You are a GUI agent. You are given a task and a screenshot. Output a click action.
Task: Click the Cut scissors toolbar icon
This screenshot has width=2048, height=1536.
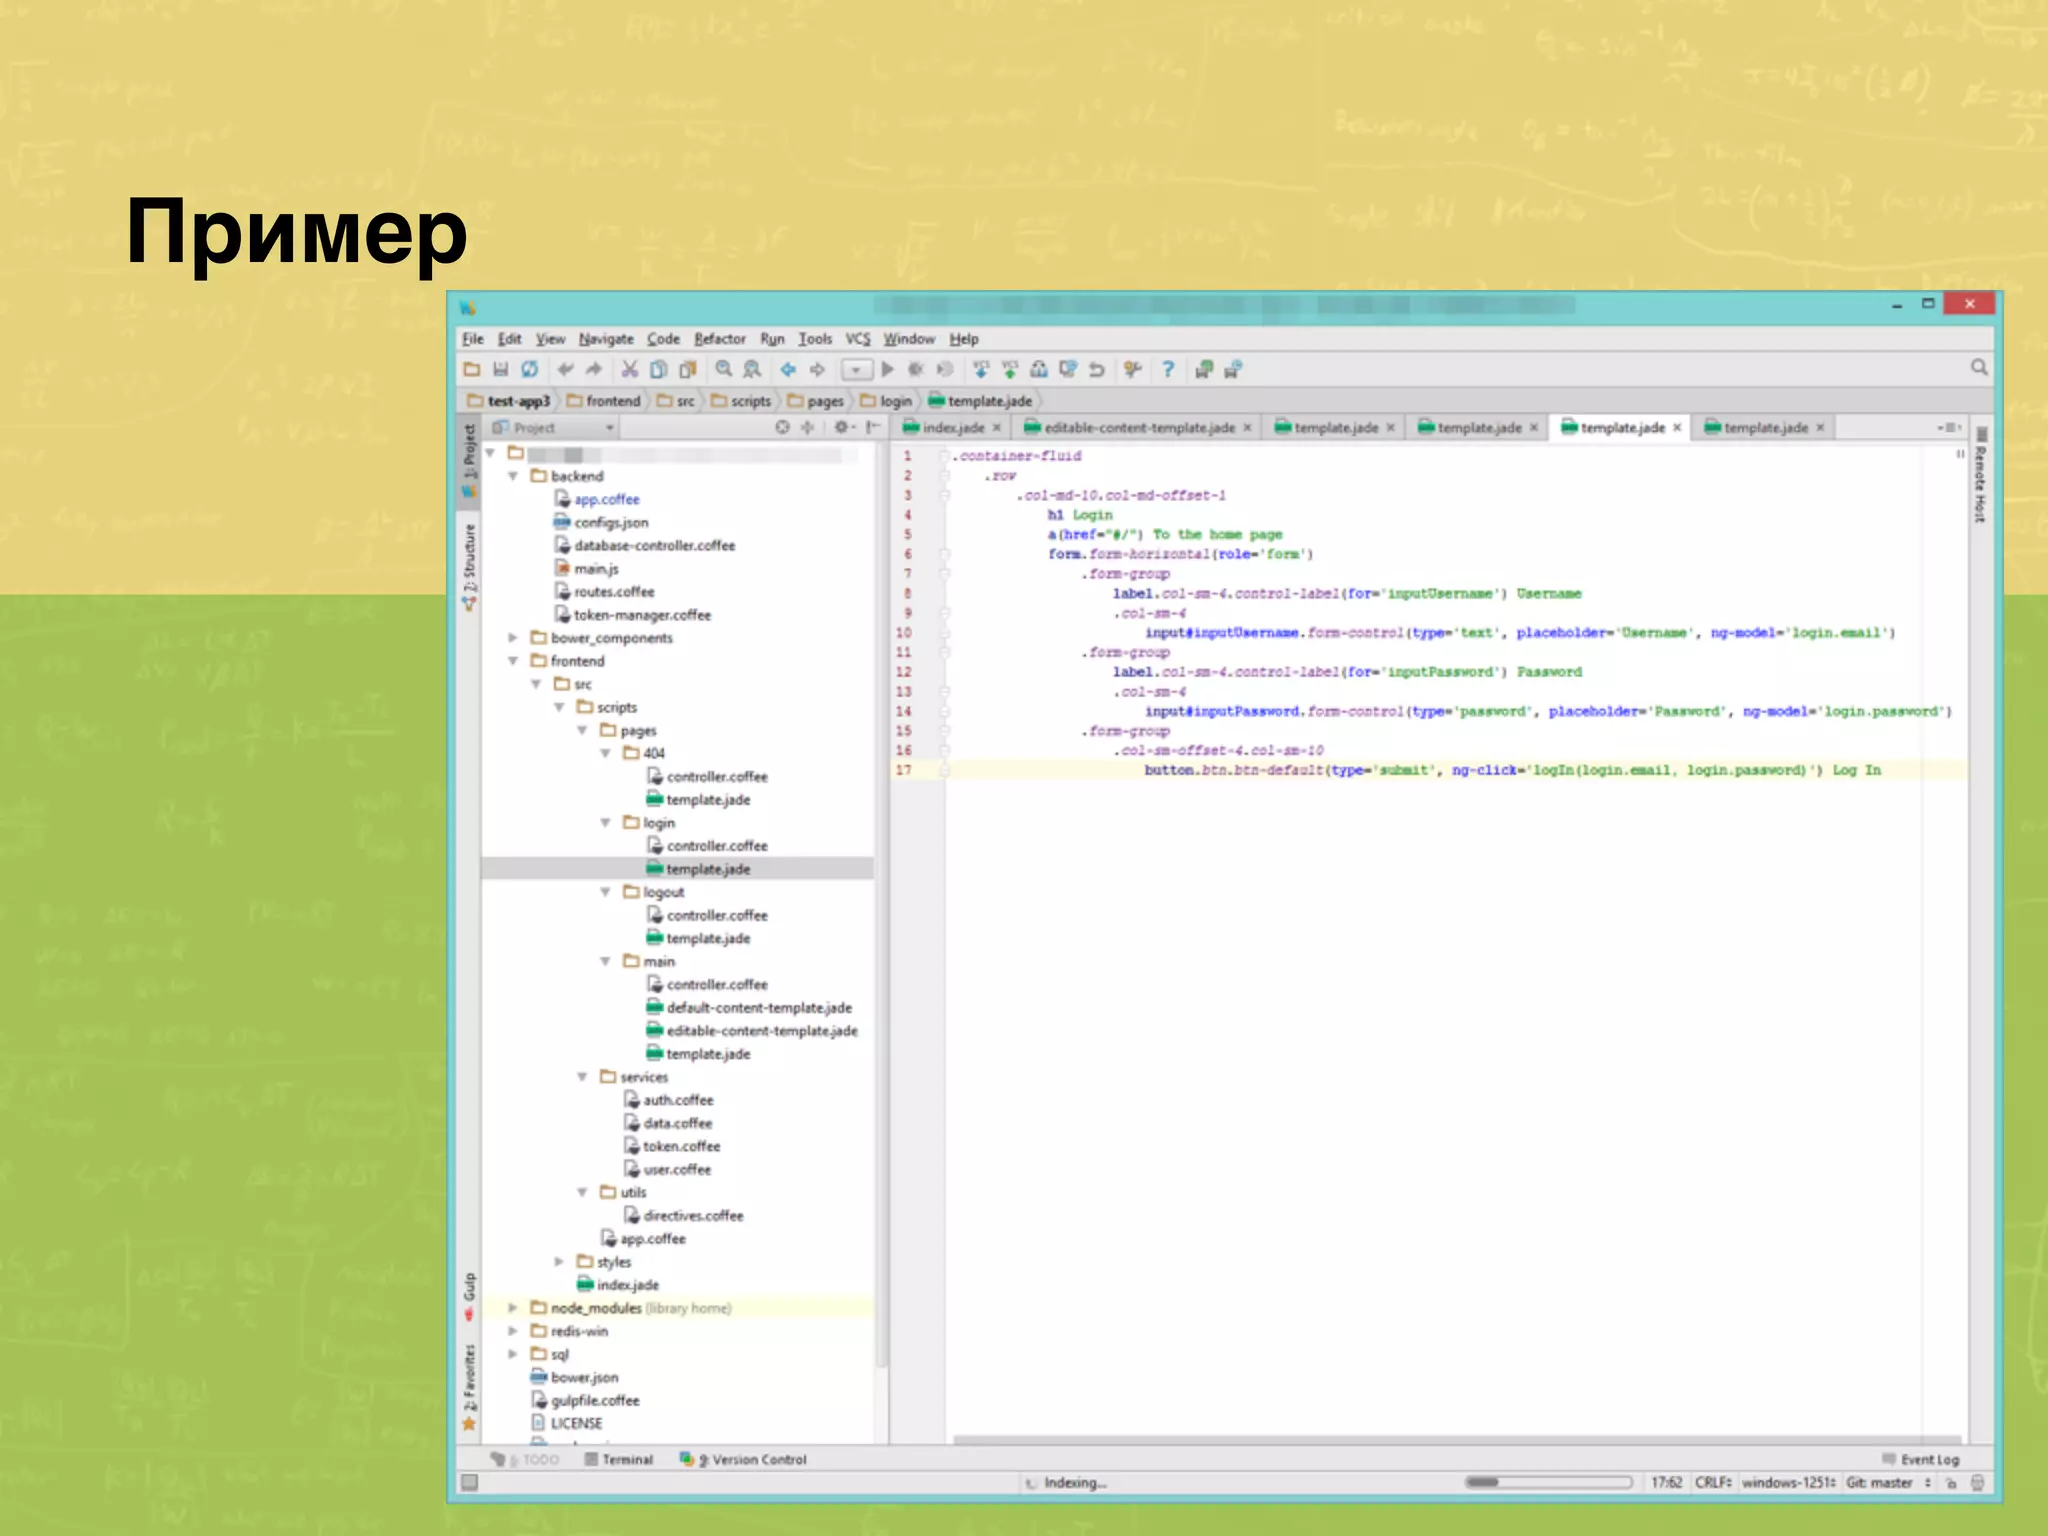[630, 370]
